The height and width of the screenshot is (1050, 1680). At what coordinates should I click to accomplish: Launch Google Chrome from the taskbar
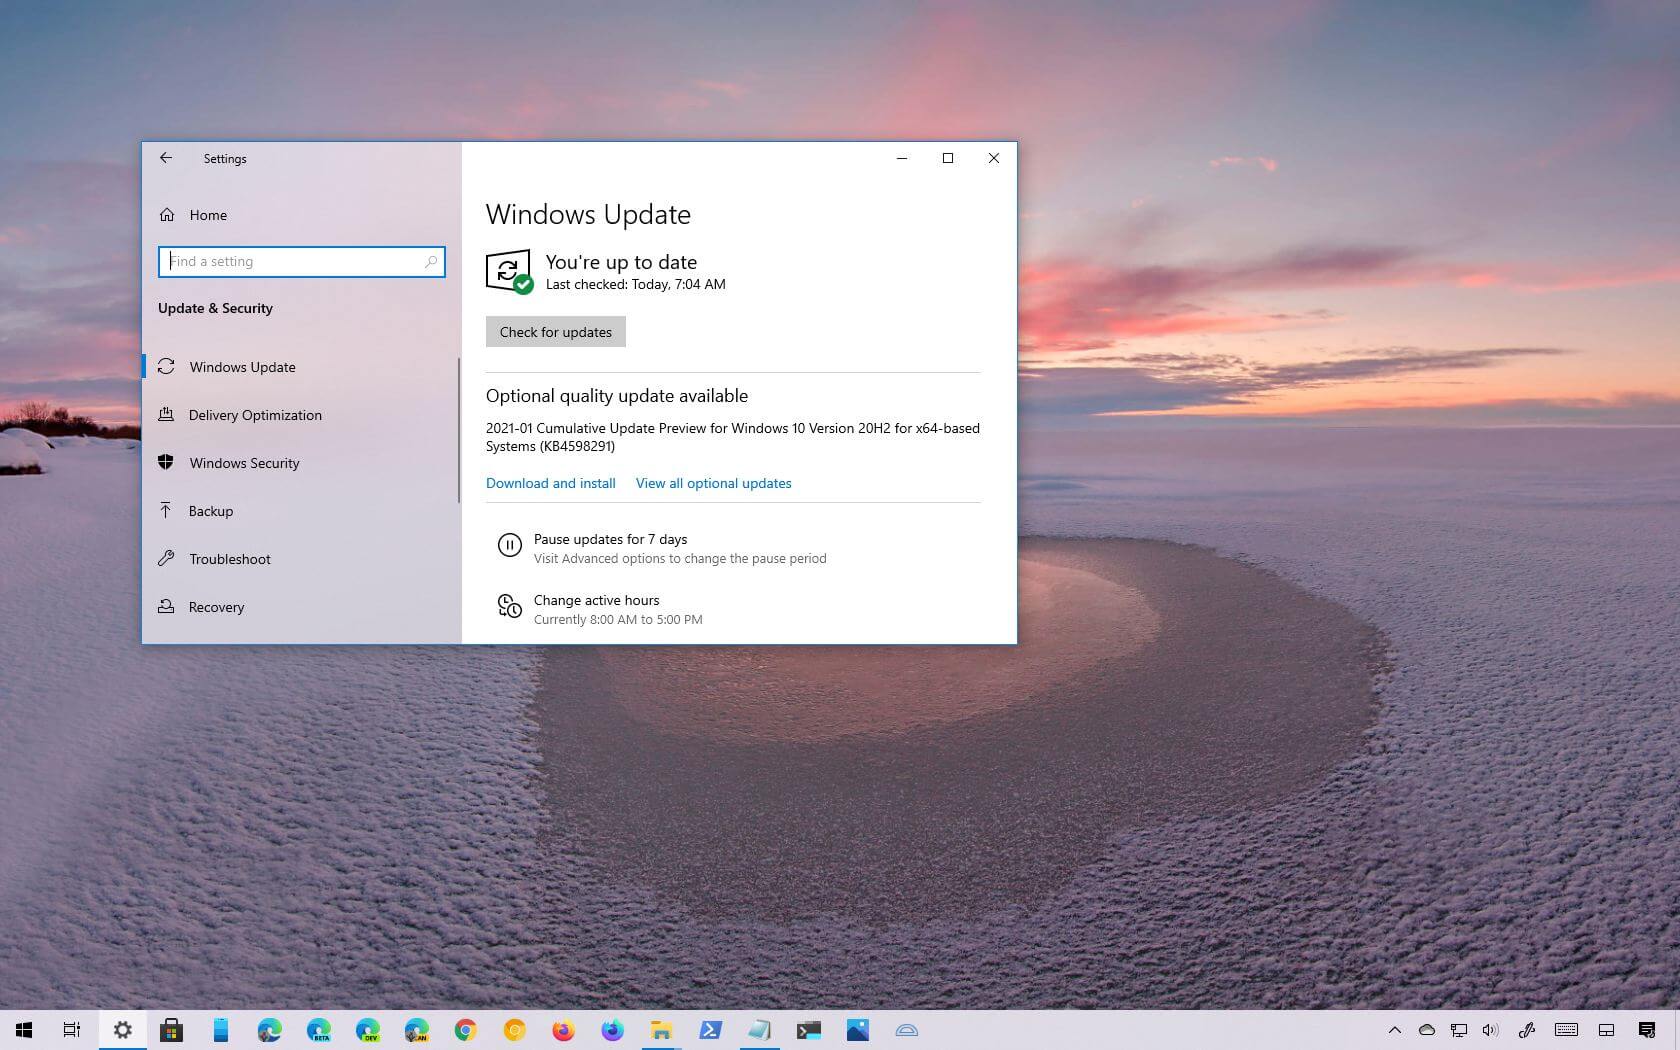pos(464,1030)
